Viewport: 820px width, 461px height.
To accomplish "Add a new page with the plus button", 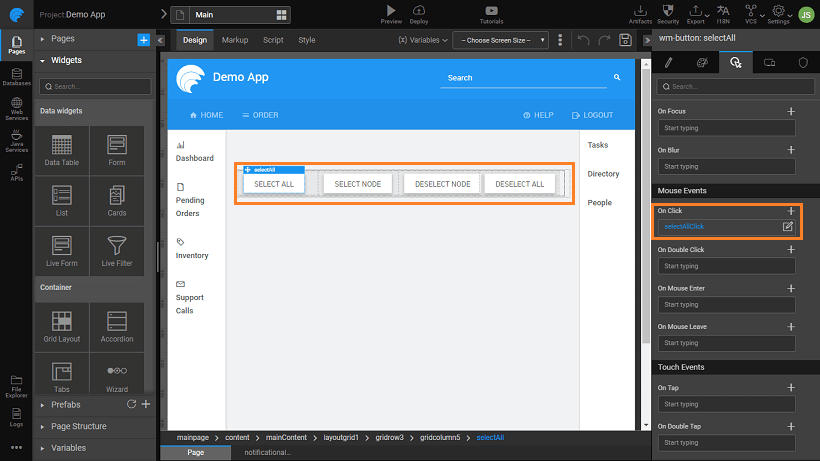I will [x=143, y=39].
